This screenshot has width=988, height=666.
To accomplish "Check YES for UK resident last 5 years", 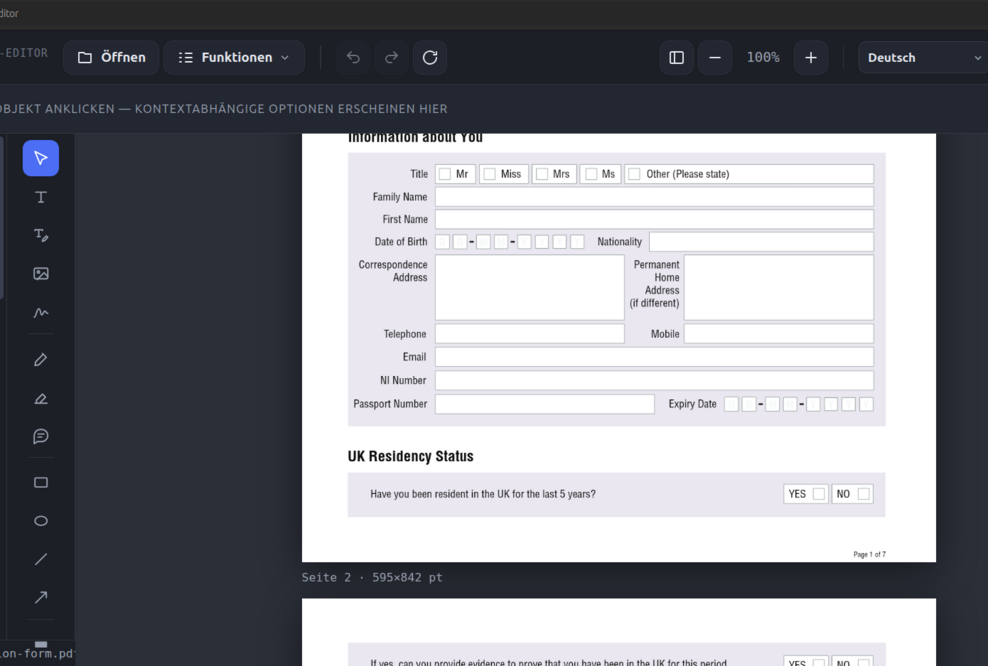I will [x=819, y=494].
